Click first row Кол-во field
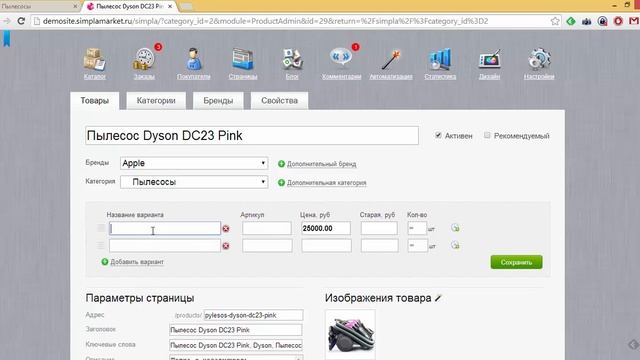The height and width of the screenshot is (360, 640). coord(417,228)
